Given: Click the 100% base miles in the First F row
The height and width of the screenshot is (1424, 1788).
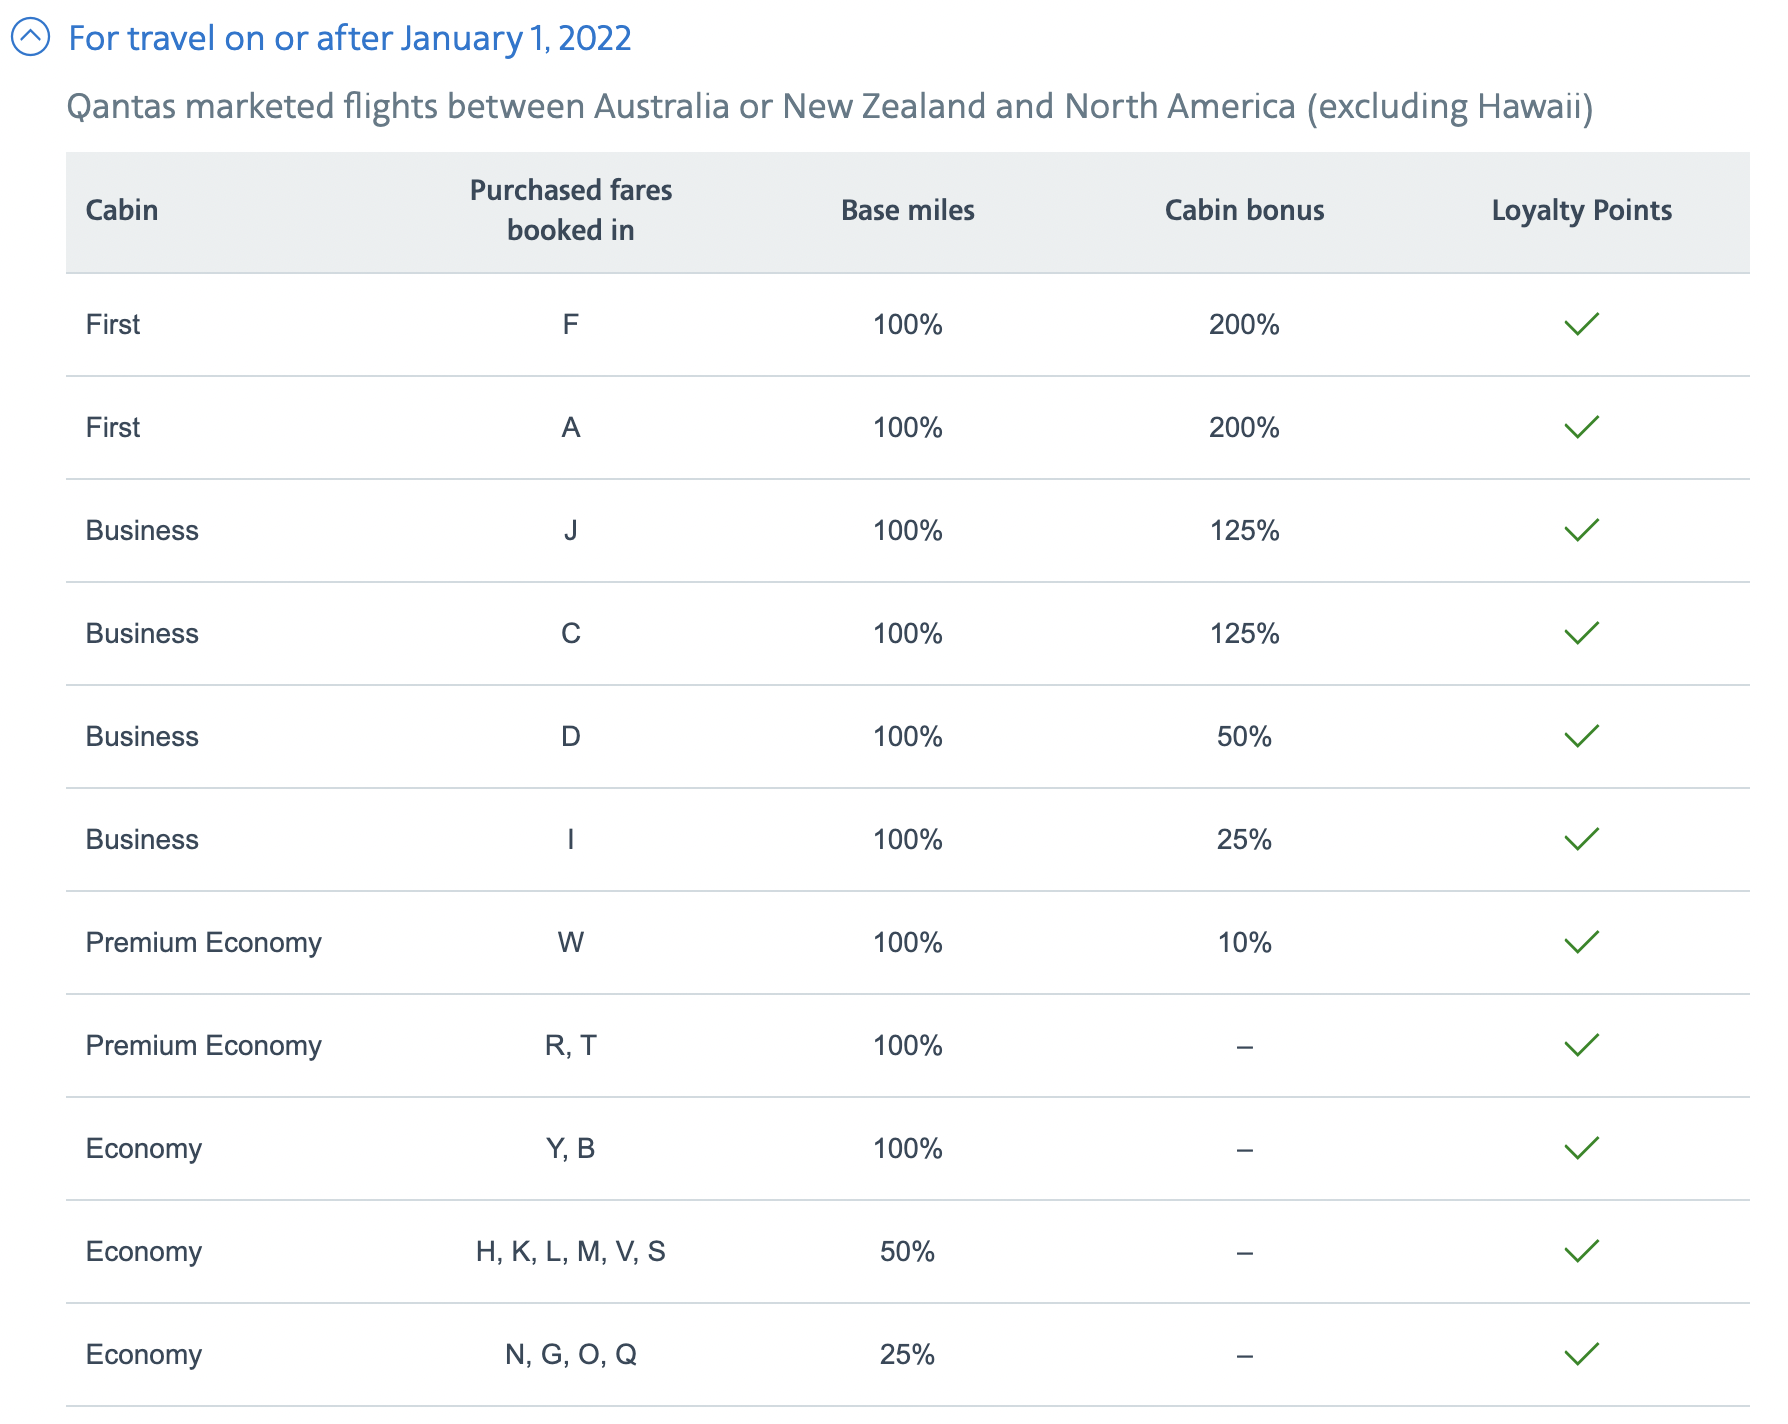Looking at the screenshot, I should click(x=907, y=324).
